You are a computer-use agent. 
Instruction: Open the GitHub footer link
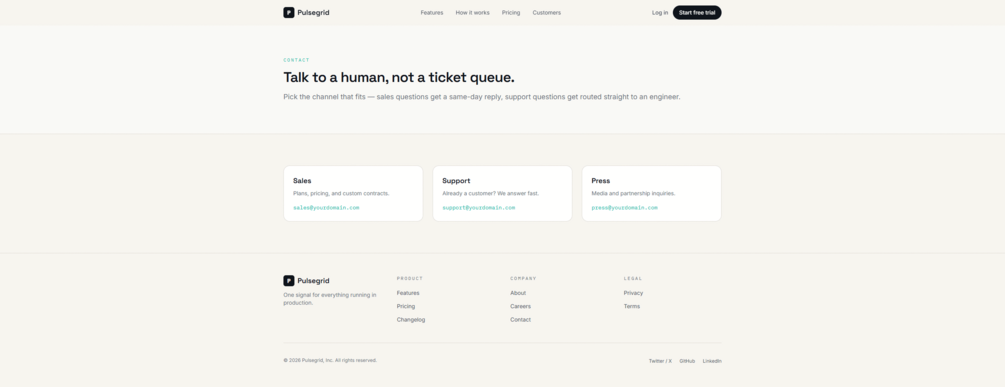coord(687,361)
